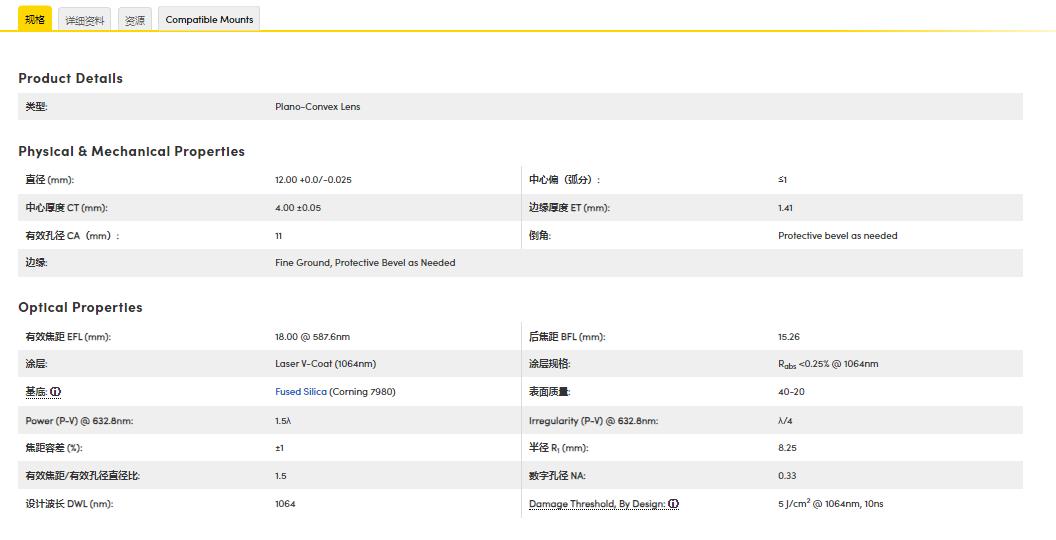
Task: Open the 详细资料 tab
Action: coord(85,20)
